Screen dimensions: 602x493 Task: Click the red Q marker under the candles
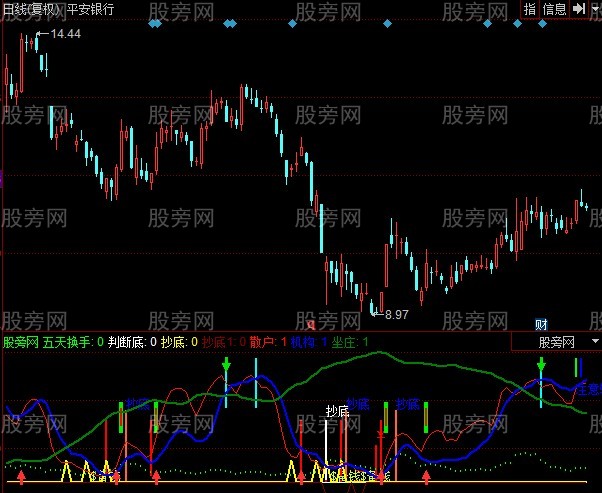[311, 324]
